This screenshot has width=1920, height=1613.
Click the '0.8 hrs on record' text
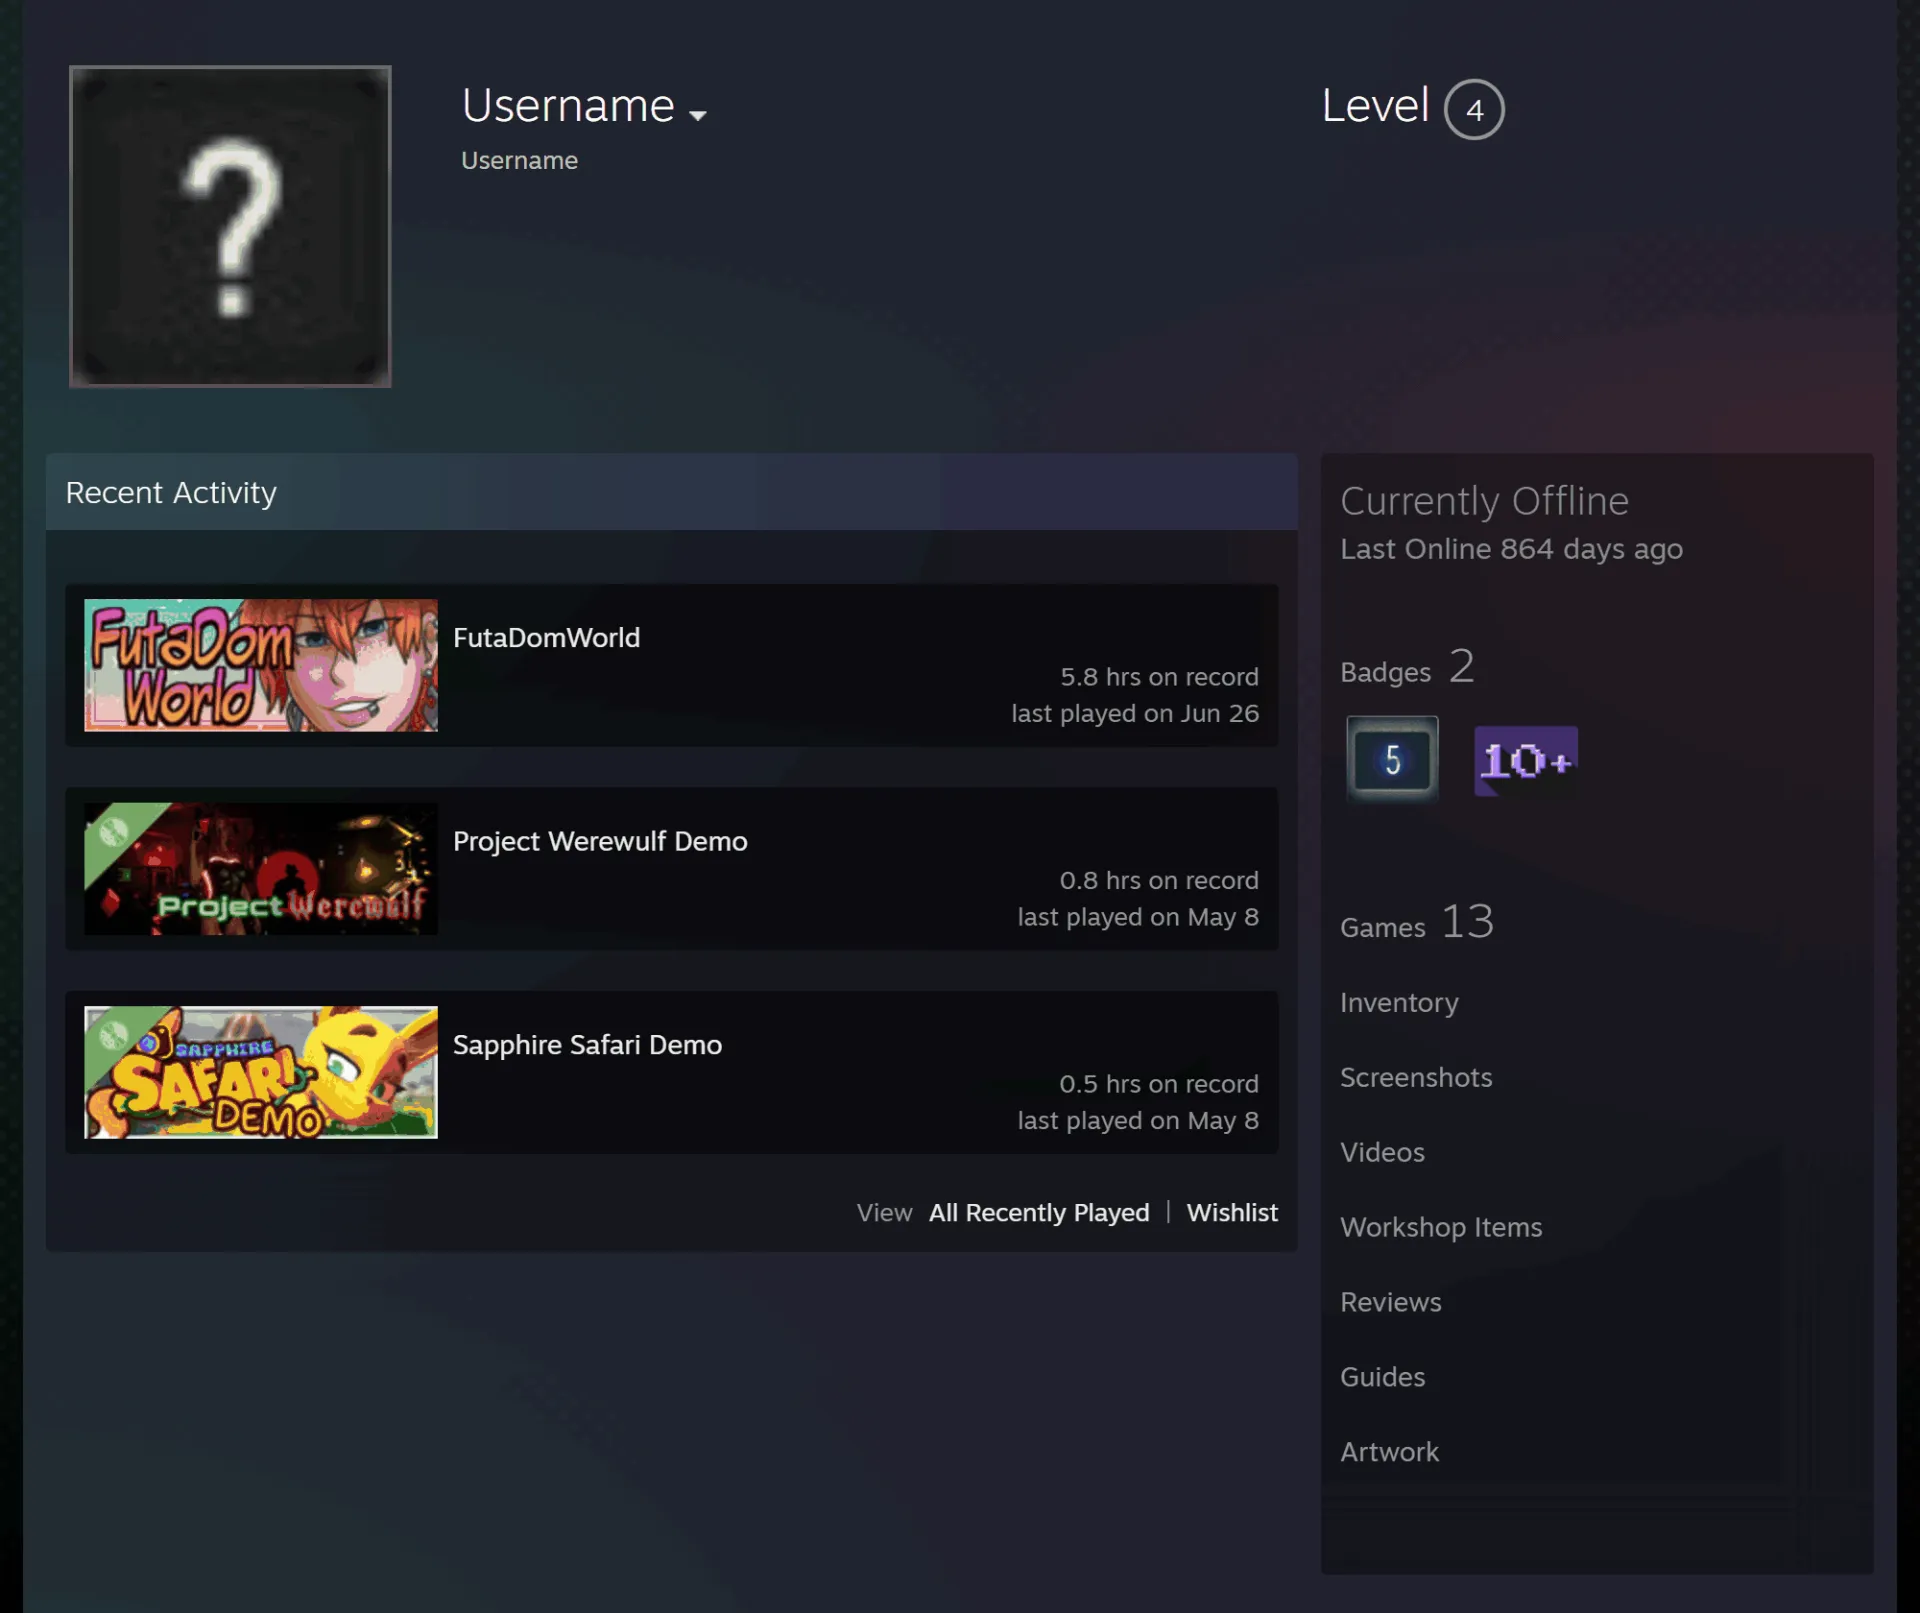click(x=1159, y=881)
